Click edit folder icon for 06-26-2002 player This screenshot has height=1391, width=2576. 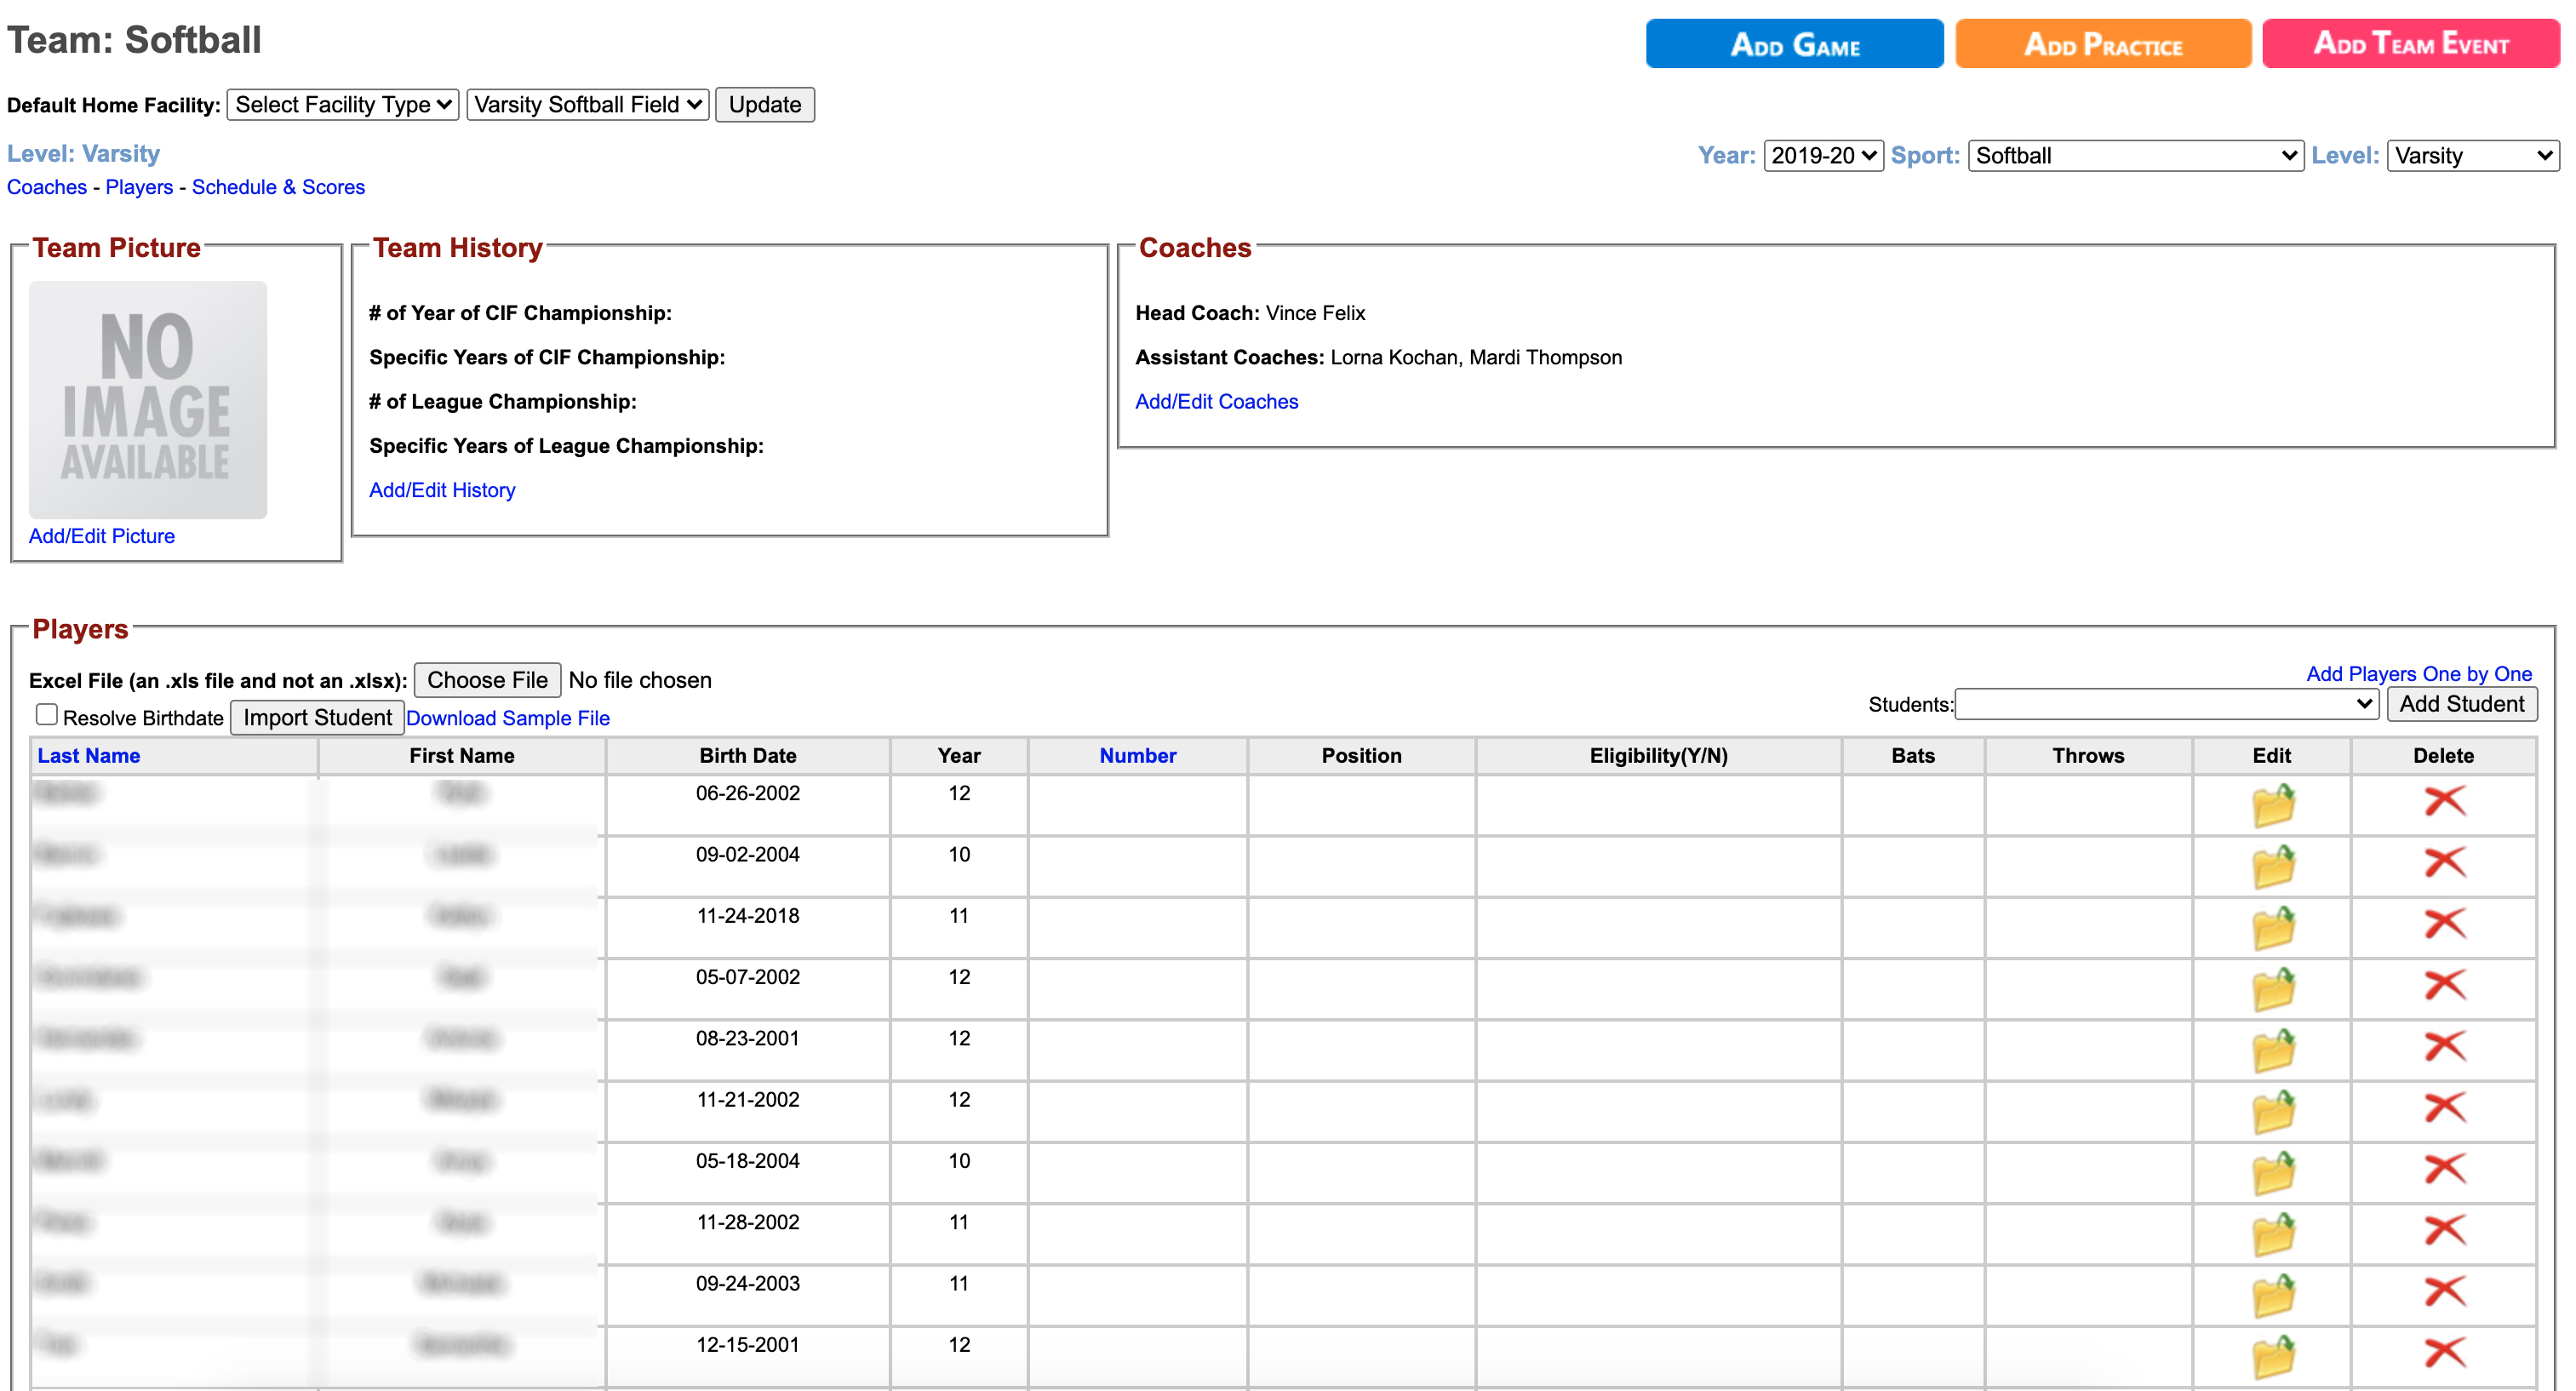(x=2272, y=805)
